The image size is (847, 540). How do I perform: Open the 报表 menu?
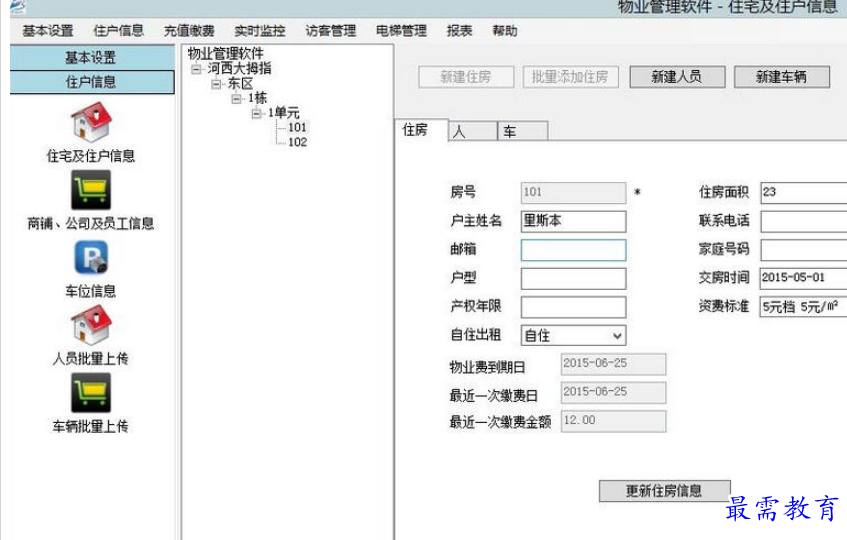[460, 31]
